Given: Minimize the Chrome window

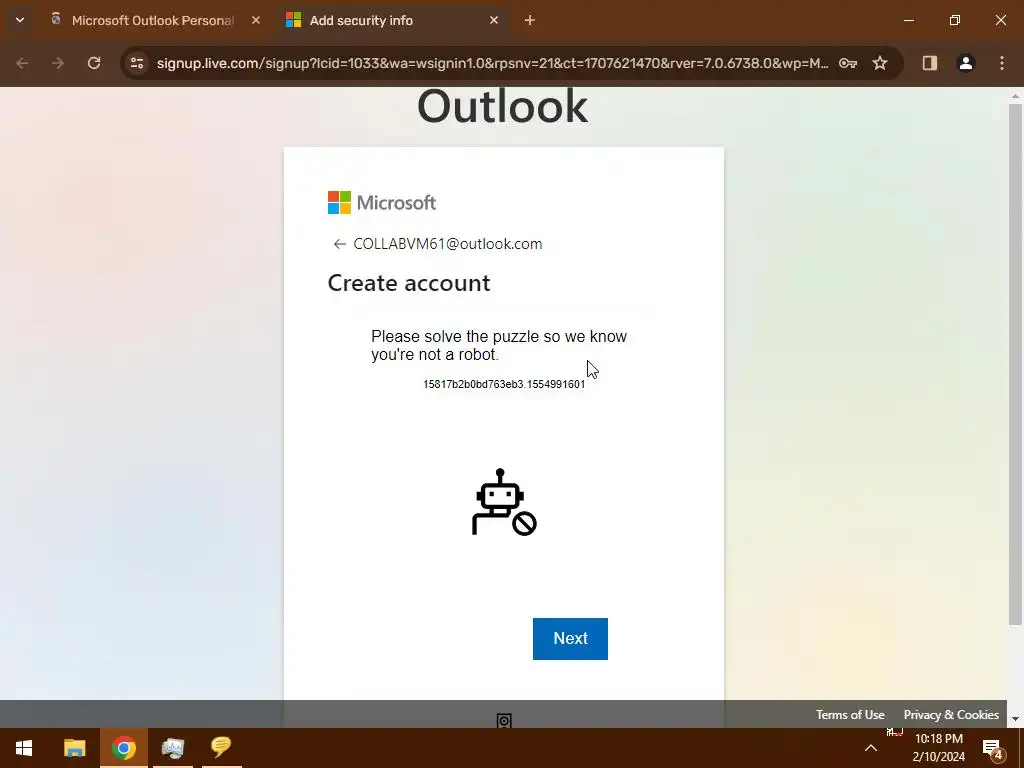Looking at the screenshot, I should pos(908,20).
